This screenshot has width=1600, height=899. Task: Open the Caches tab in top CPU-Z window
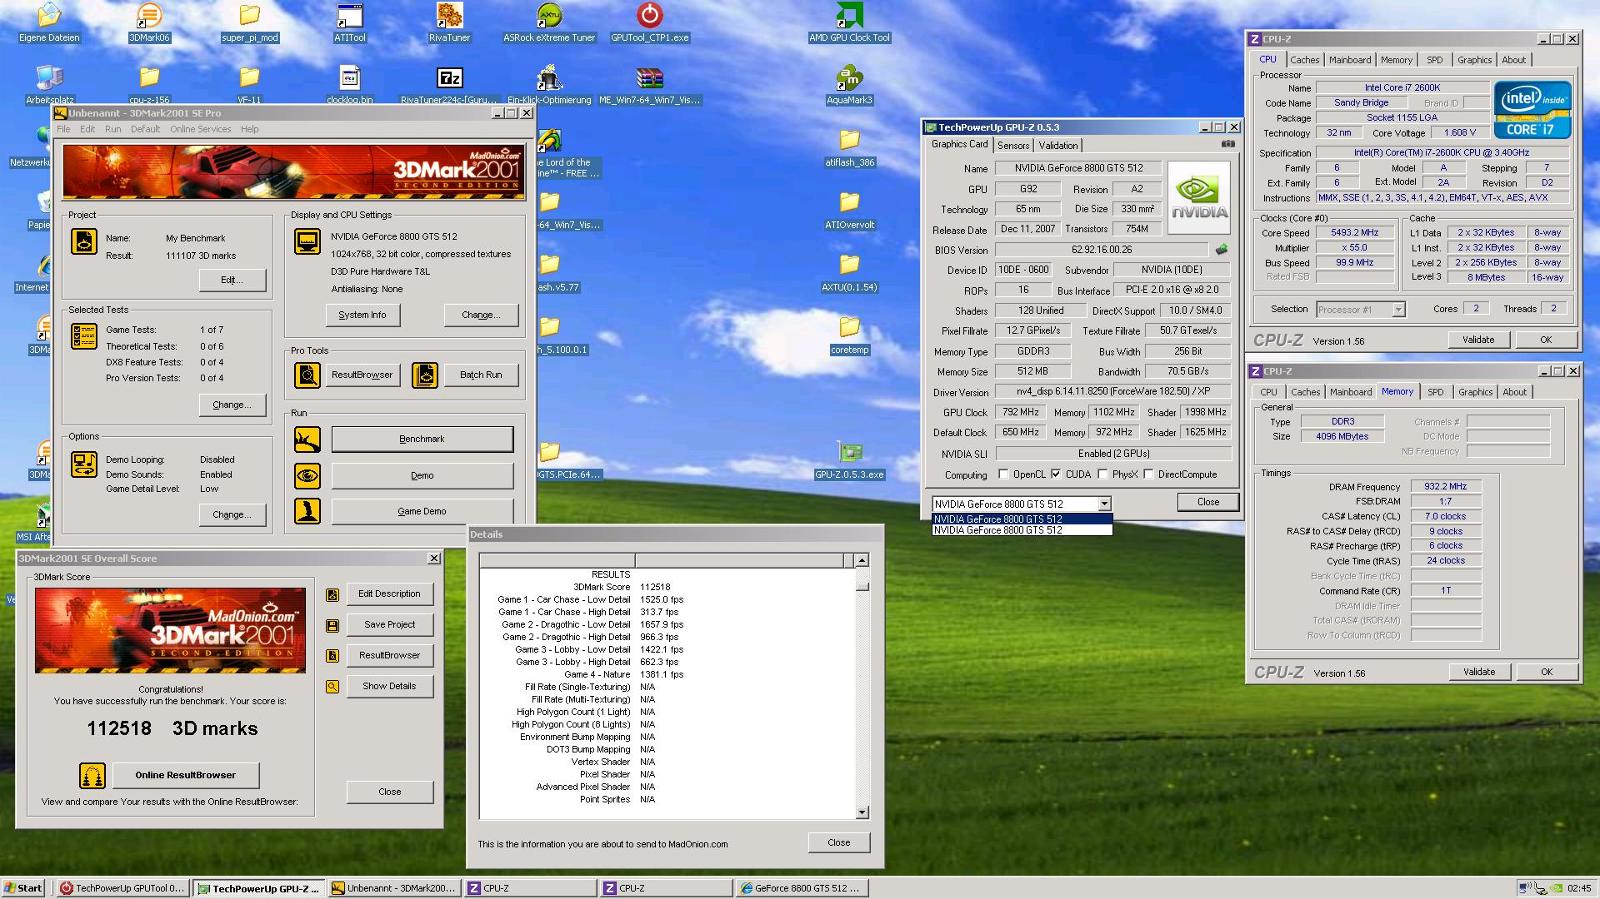click(x=1304, y=60)
